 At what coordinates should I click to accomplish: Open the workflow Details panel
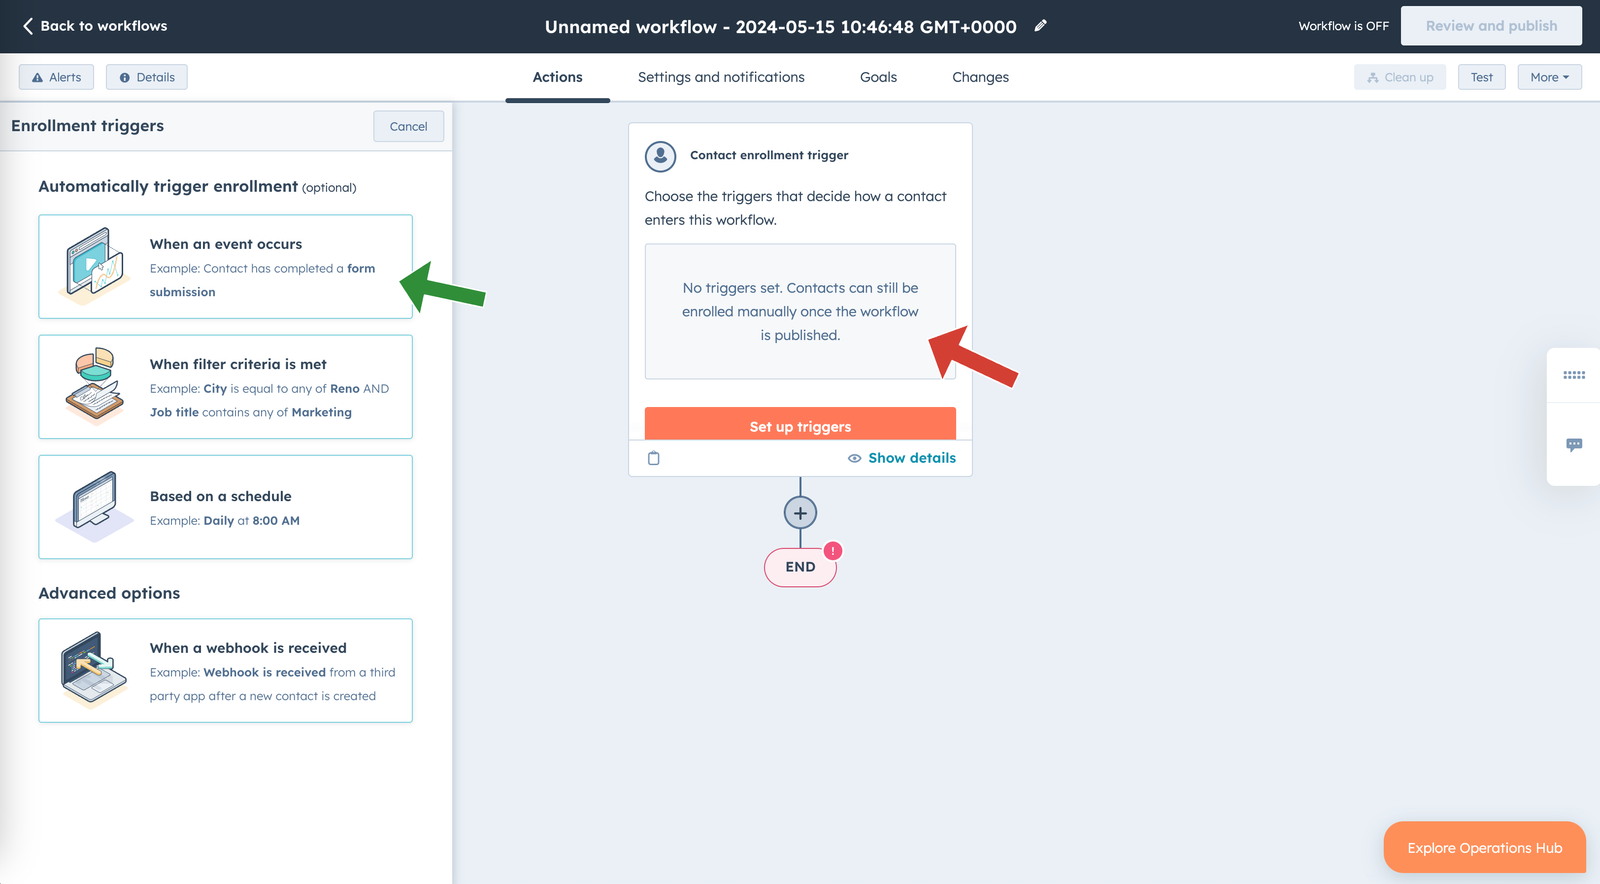pyautogui.click(x=147, y=77)
